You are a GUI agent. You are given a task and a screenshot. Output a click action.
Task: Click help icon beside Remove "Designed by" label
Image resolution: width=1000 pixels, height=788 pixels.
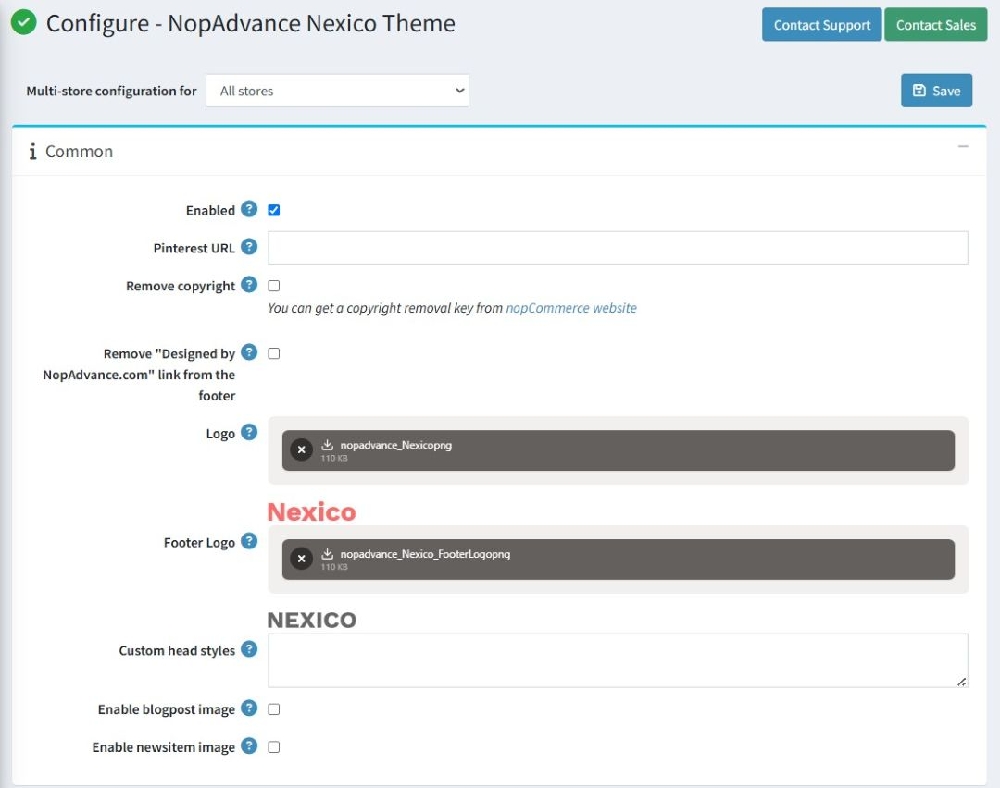point(249,352)
